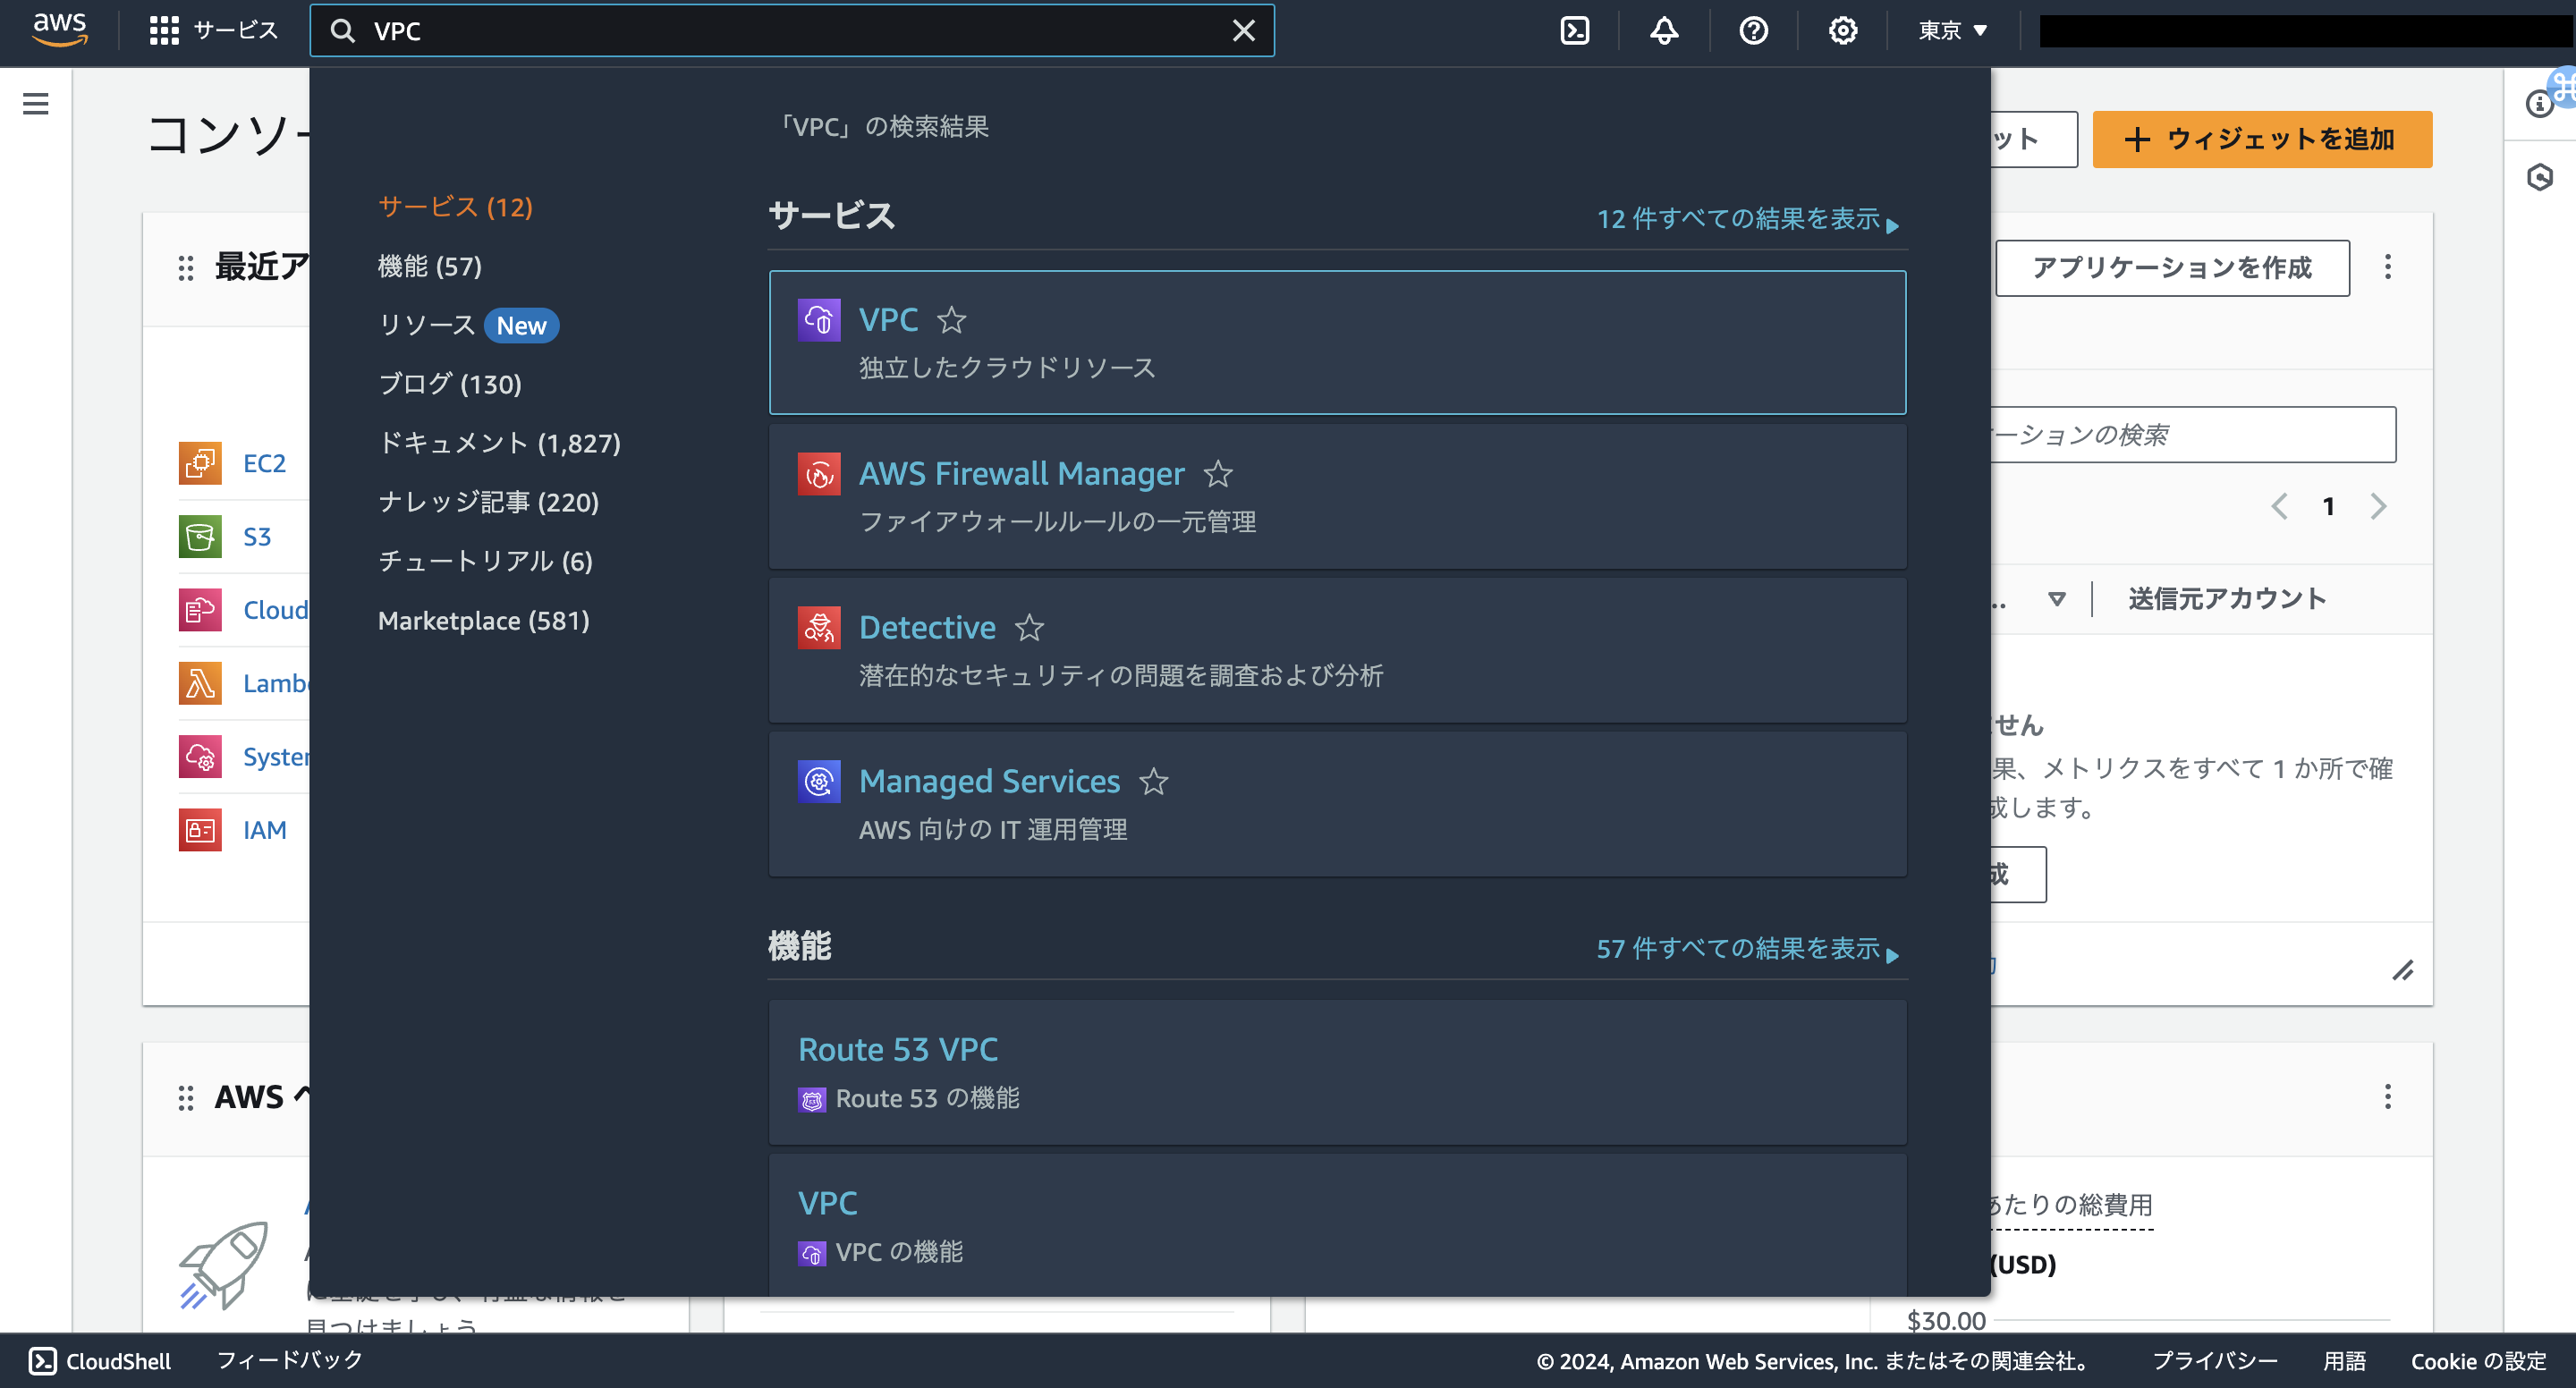Screen dimensions: 2576x1388
Task: Expand the 東京 region dropdown
Action: tap(1952, 31)
